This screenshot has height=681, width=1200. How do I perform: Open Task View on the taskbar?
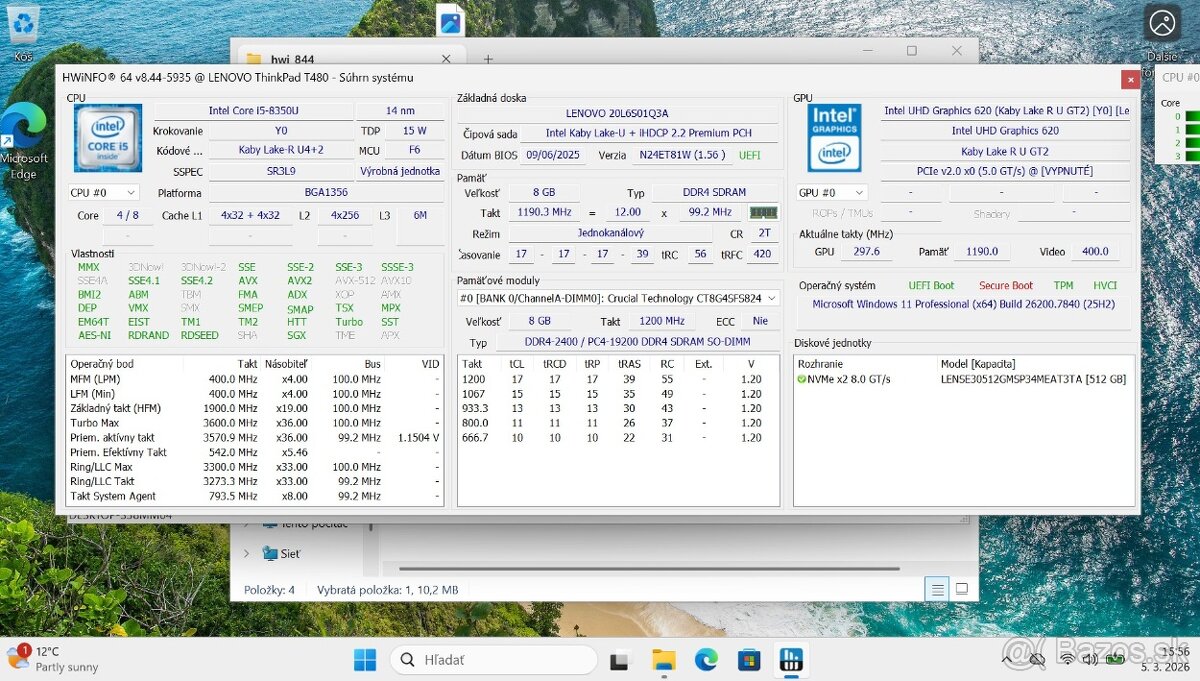621,660
